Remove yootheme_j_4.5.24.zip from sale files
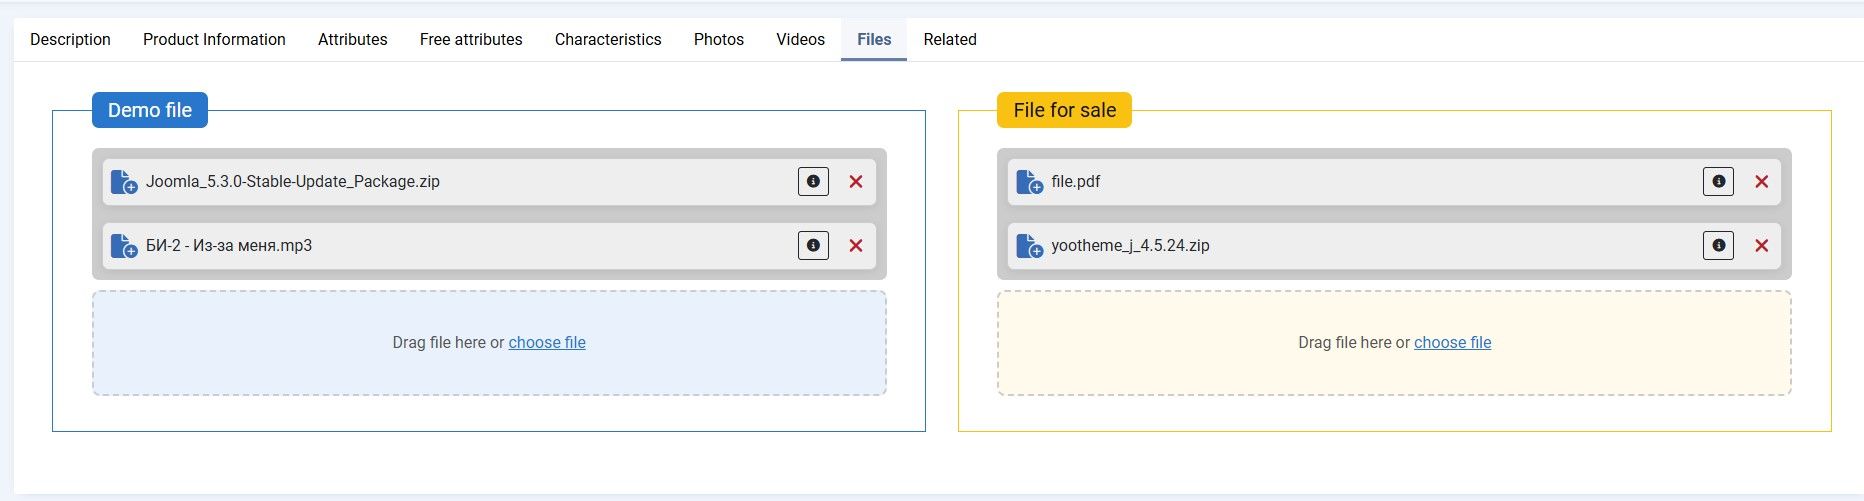 pos(1761,246)
